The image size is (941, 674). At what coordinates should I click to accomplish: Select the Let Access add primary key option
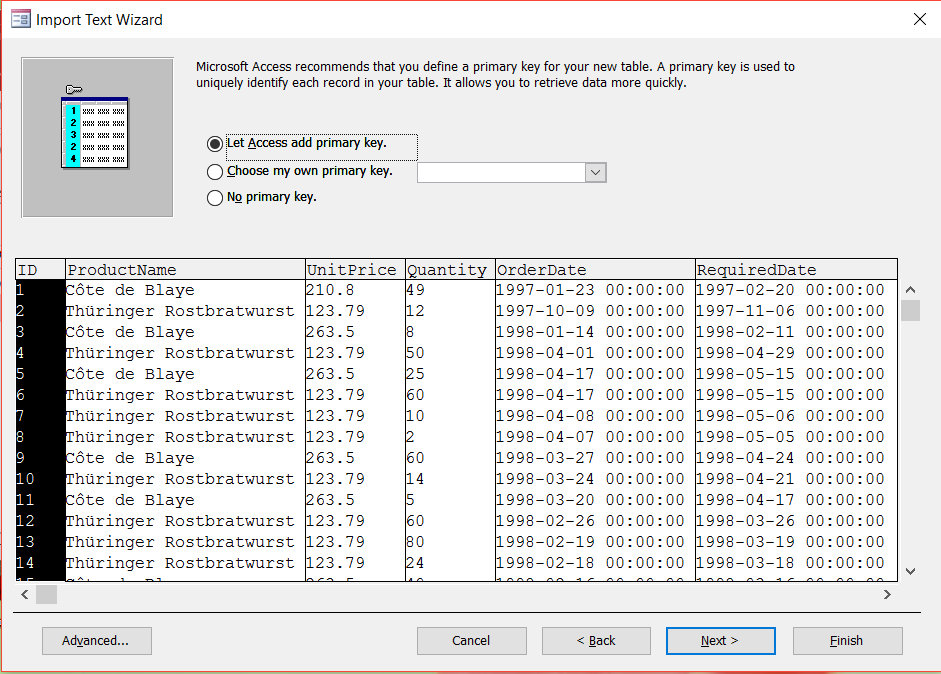(215, 143)
